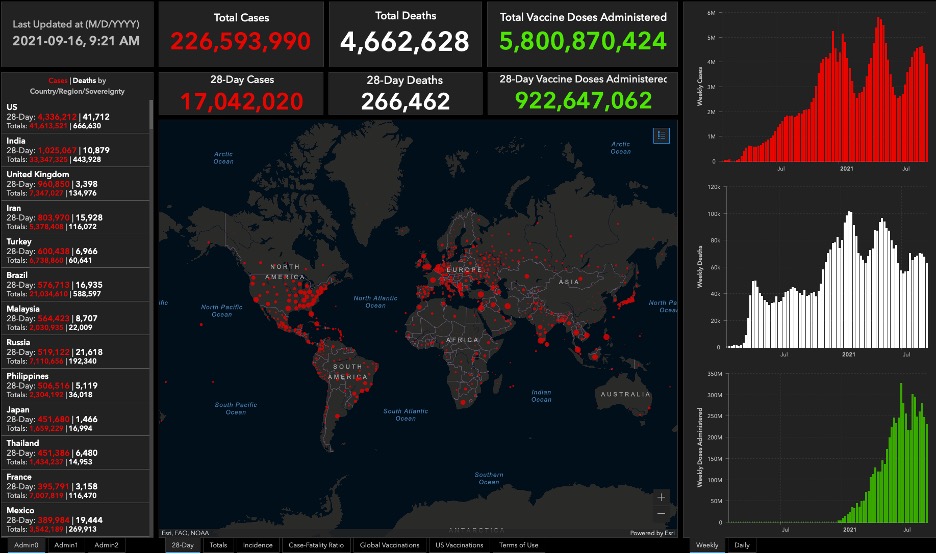Click the Esri, FAO, NOAA attribution
936x554 pixels.
tap(185, 533)
